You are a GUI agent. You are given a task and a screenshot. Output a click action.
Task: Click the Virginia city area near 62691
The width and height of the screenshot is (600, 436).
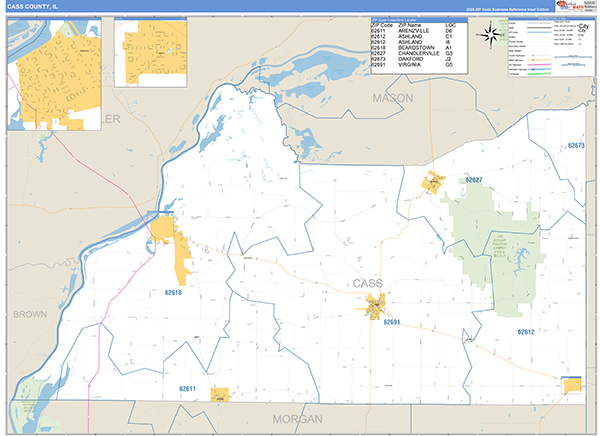pos(375,305)
